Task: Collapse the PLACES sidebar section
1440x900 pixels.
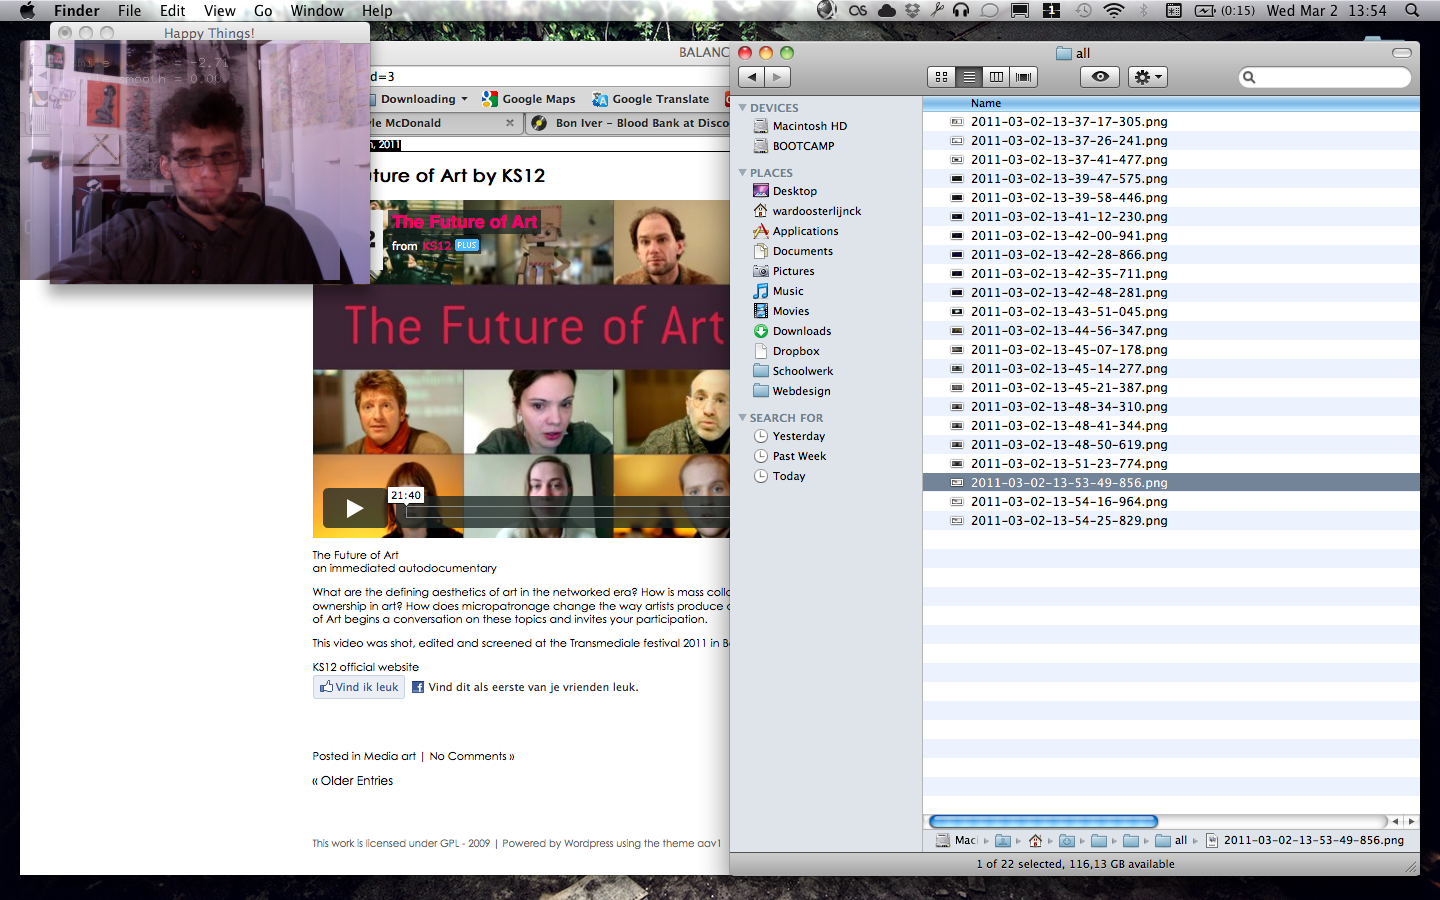Action: [x=743, y=173]
